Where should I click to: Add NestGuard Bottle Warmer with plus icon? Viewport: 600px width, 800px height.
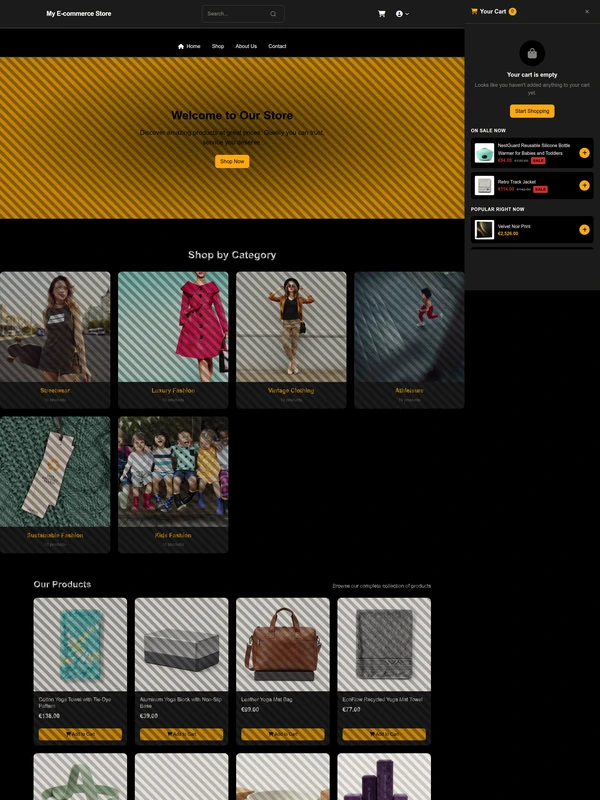coord(584,153)
